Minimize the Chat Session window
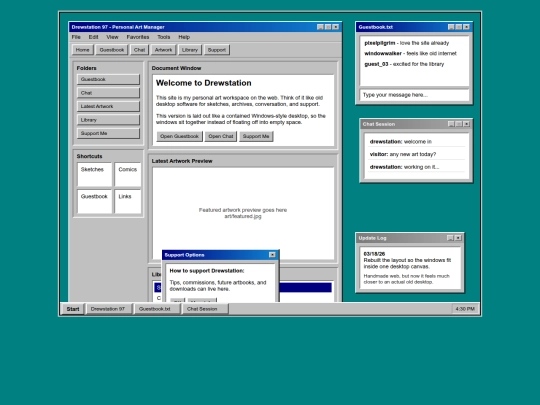The width and height of the screenshot is (540, 405). (451, 124)
